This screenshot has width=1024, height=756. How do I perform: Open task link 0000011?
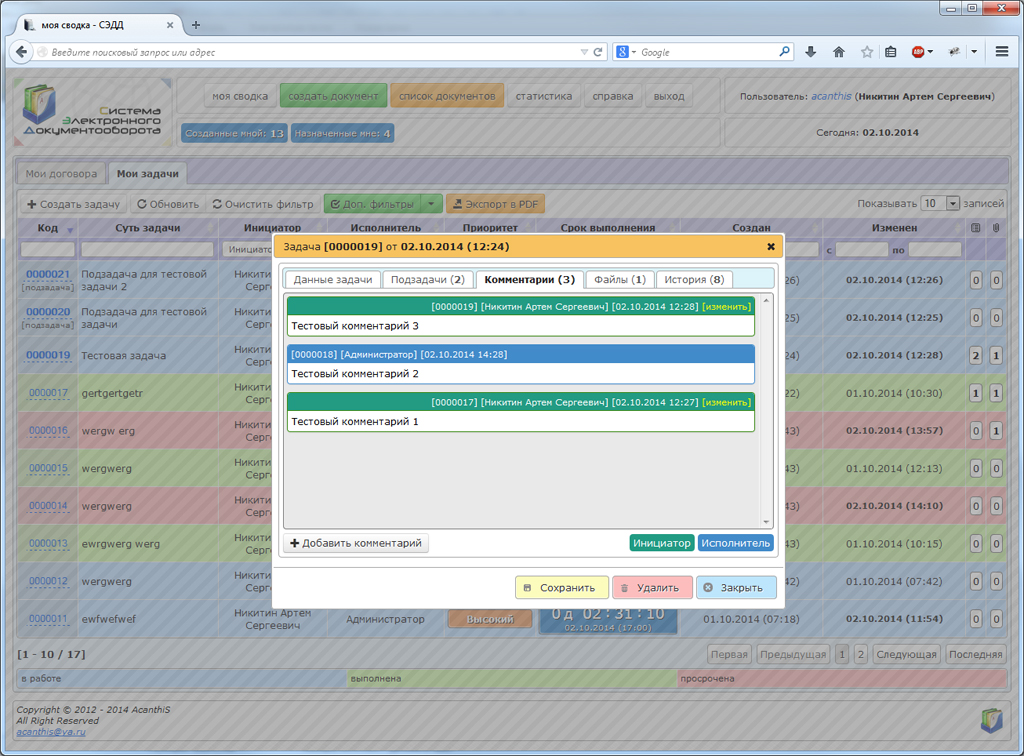coord(48,619)
